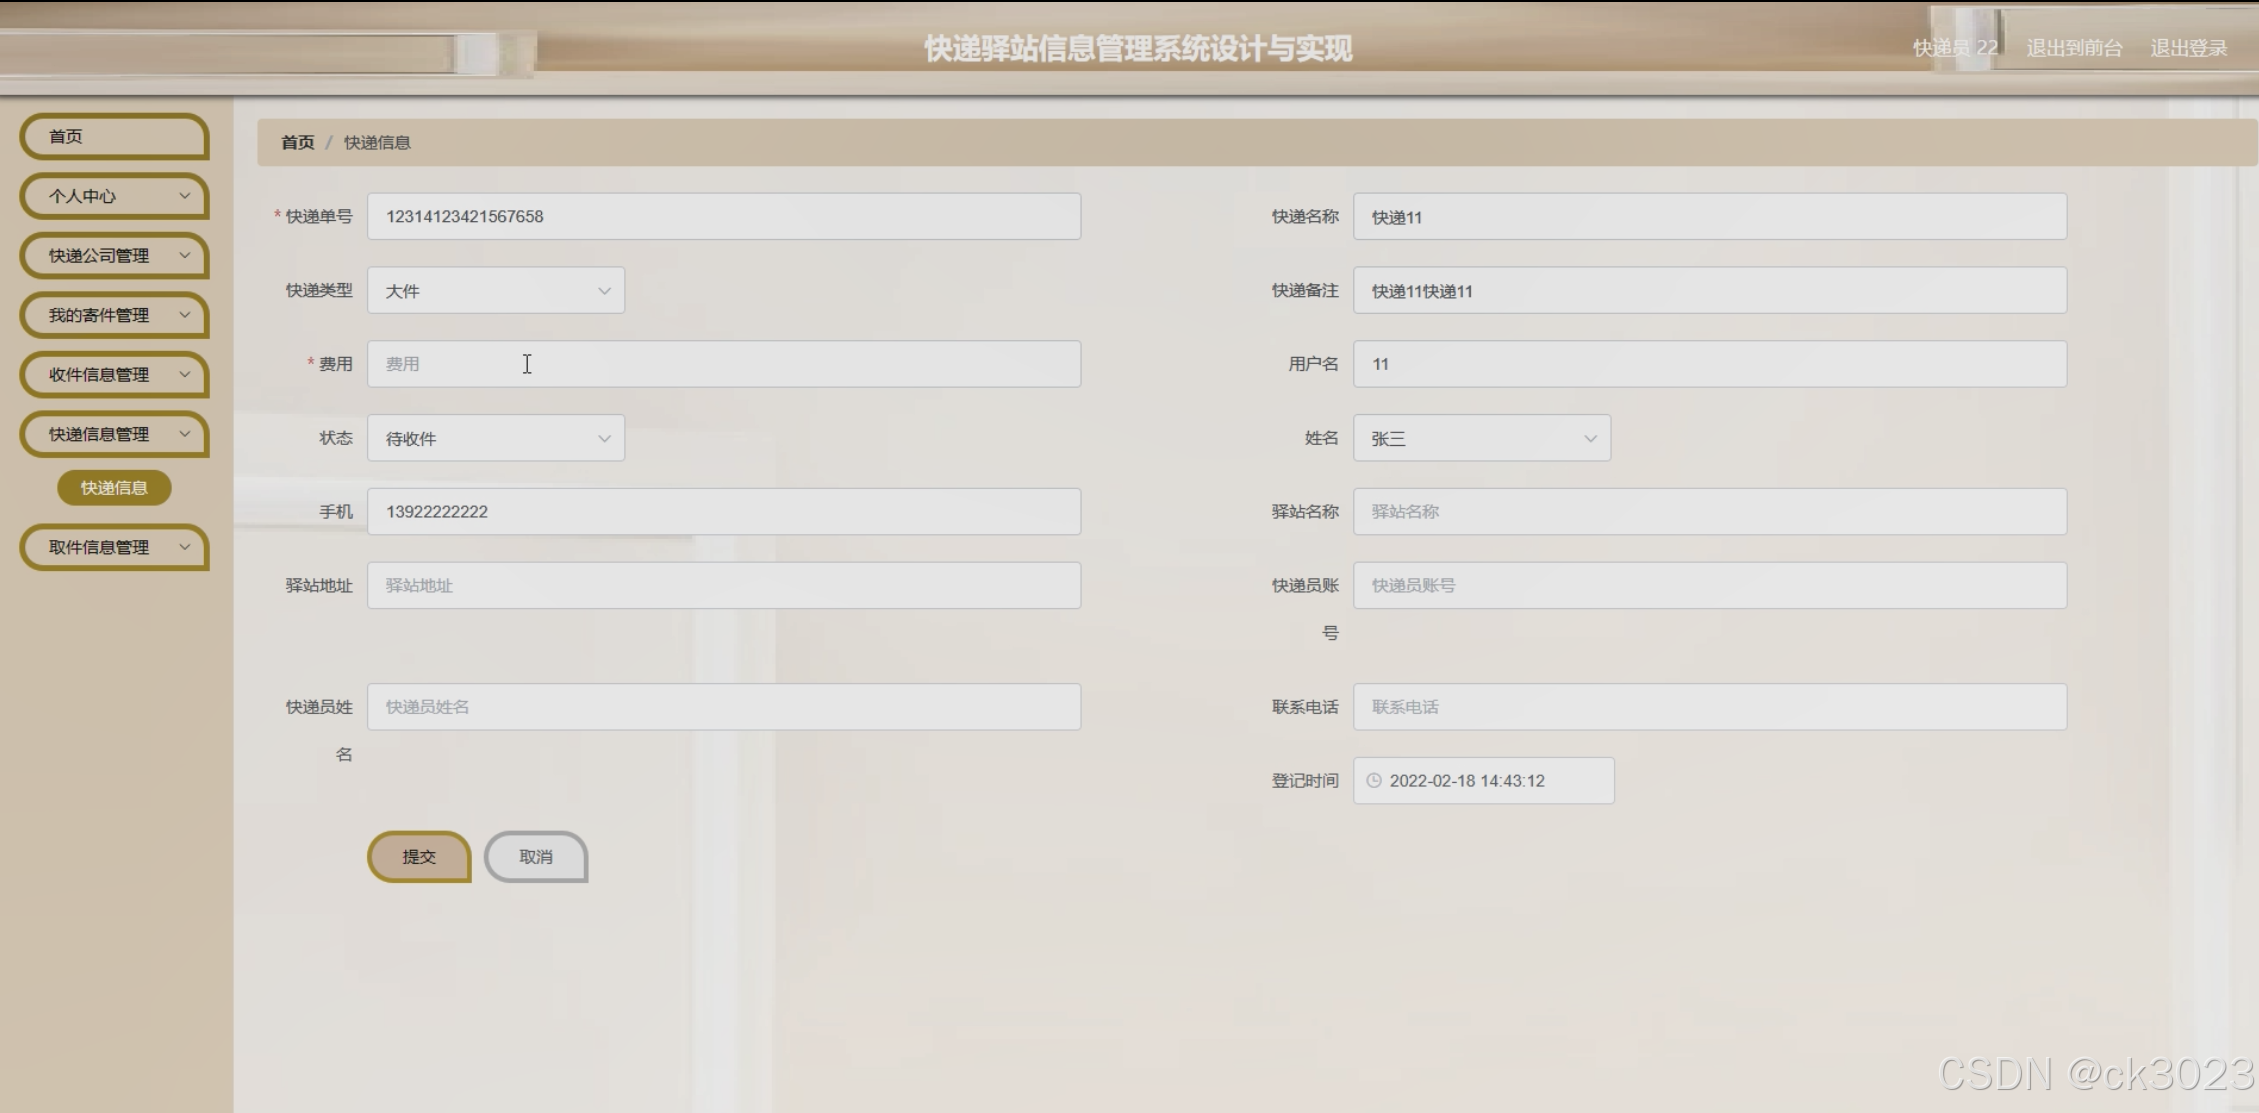Image resolution: width=2259 pixels, height=1113 pixels.
Task: Click 退出到前台 in the header
Action: click(2073, 48)
